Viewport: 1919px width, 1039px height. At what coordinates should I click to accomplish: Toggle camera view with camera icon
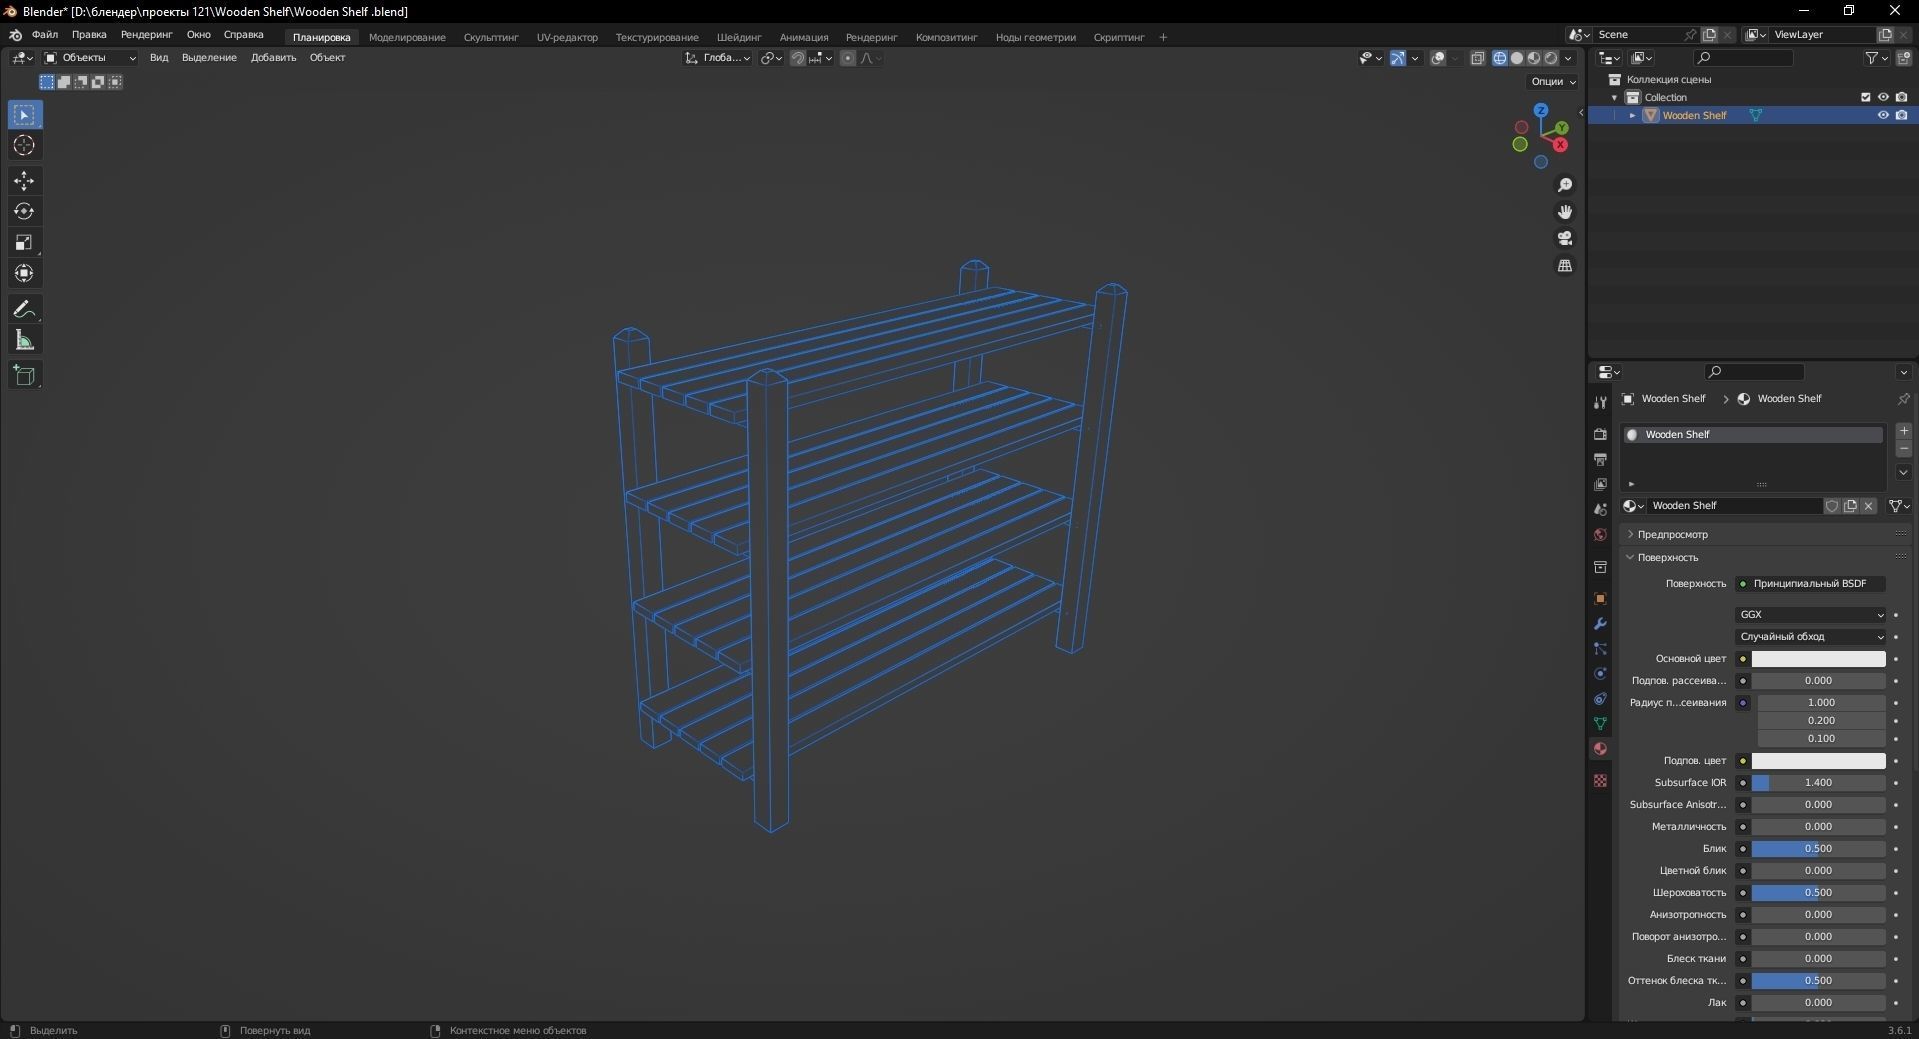click(x=1565, y=239)
